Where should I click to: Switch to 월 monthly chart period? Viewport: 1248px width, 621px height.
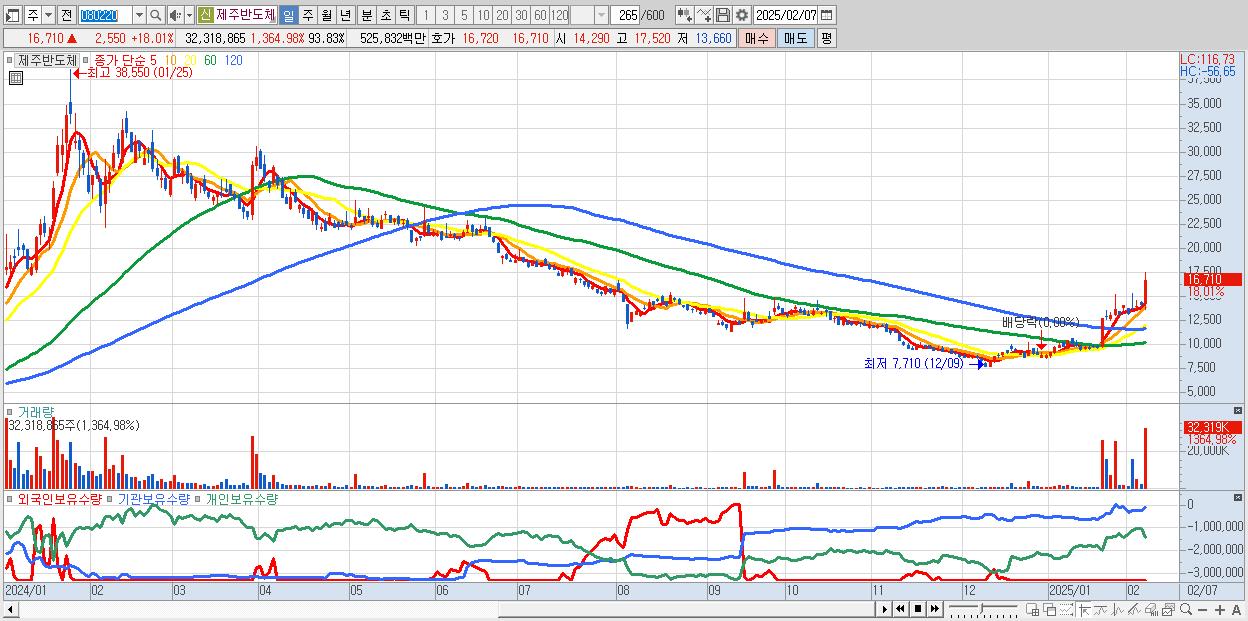coord(326,15)
